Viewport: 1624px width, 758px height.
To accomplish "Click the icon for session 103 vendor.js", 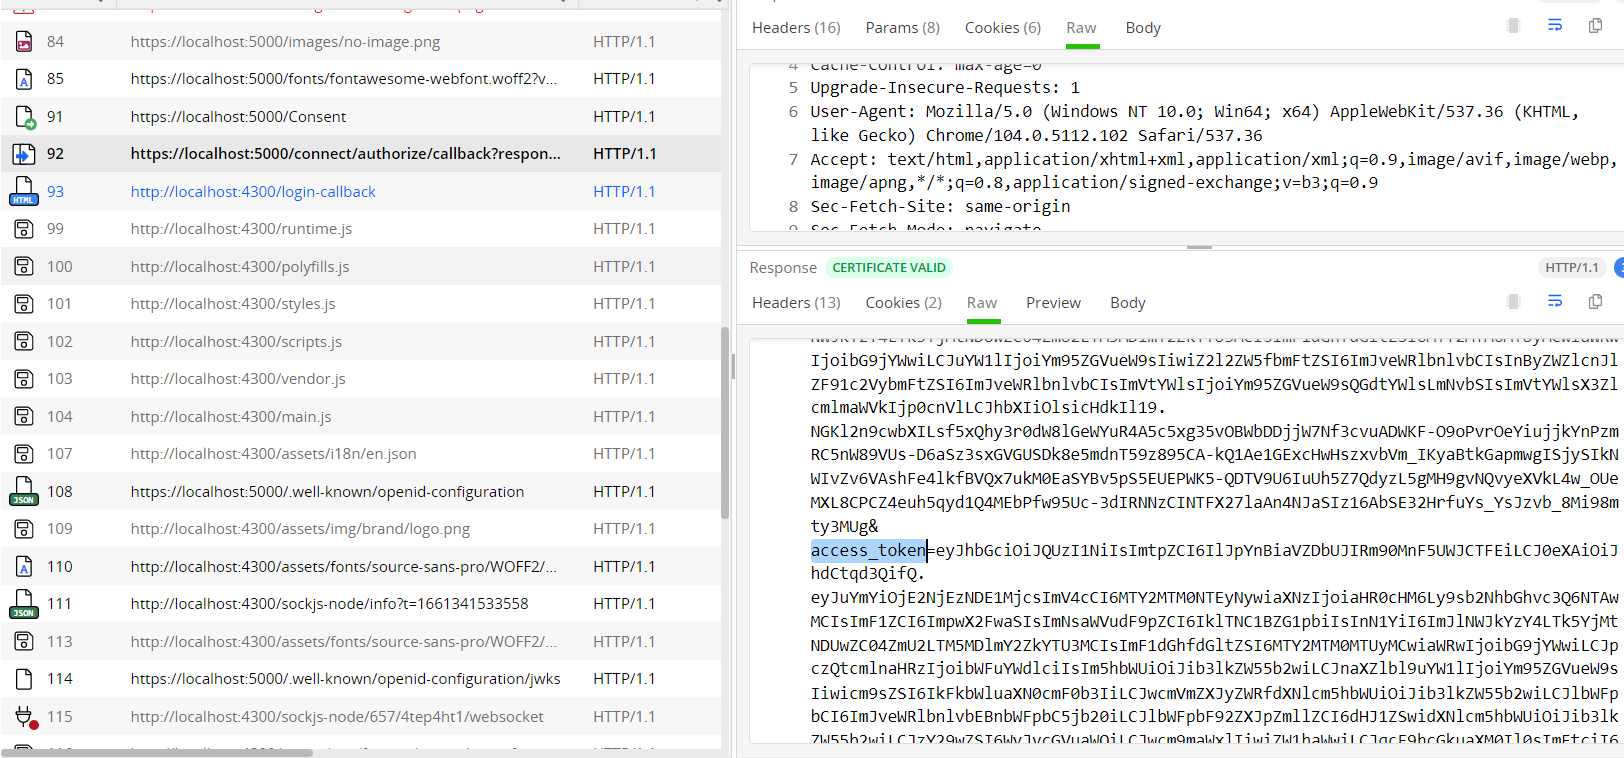I will pos(24,379).
